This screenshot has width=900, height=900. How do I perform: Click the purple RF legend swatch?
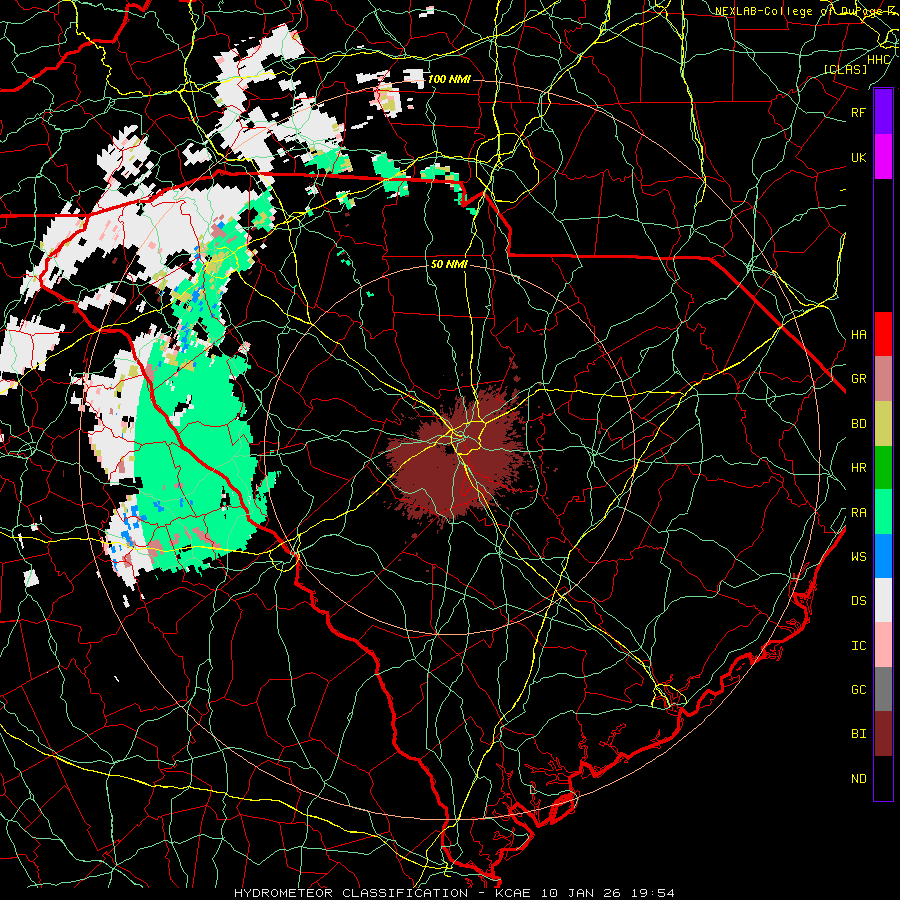(883, 112)
